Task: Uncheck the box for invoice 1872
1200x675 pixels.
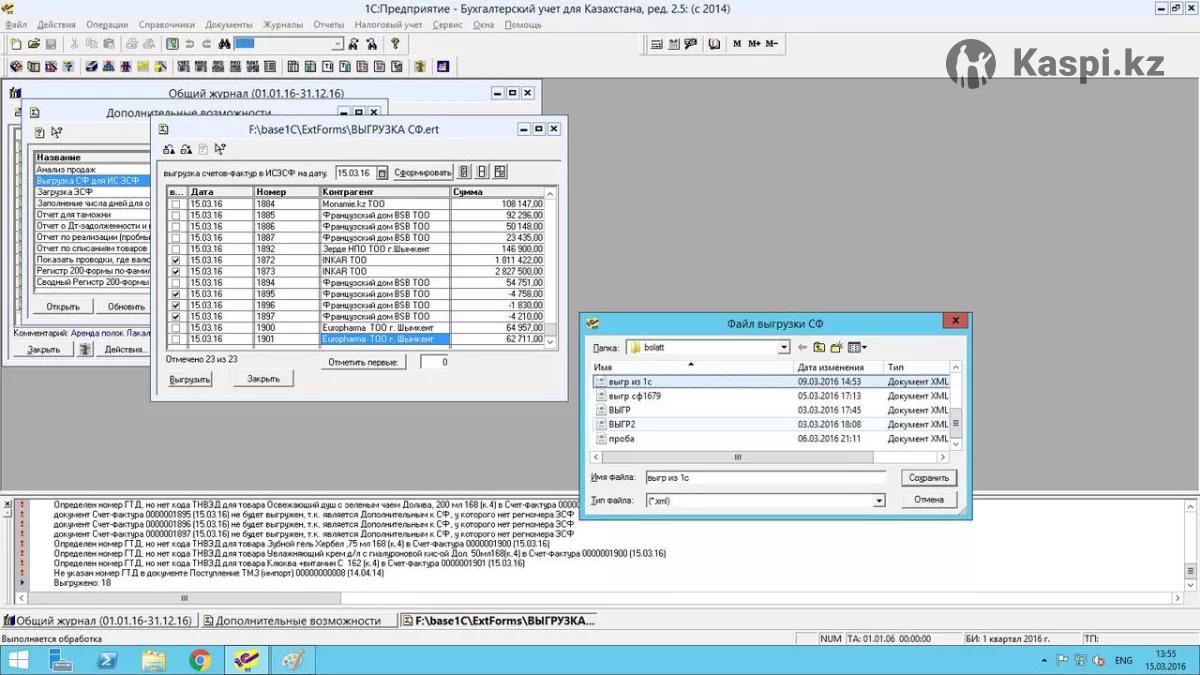Action: 176,260
